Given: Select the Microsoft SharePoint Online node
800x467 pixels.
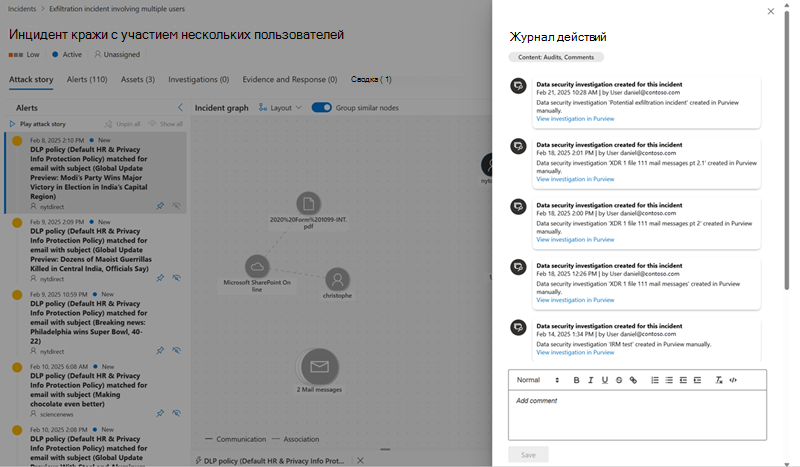Looking at the screenshot, I should (x=257, y=266).
